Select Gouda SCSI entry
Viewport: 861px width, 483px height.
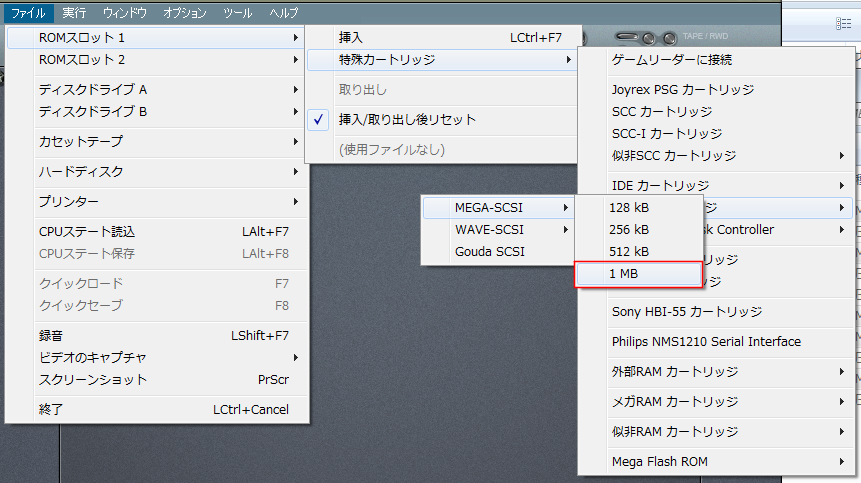coord(498,251)
